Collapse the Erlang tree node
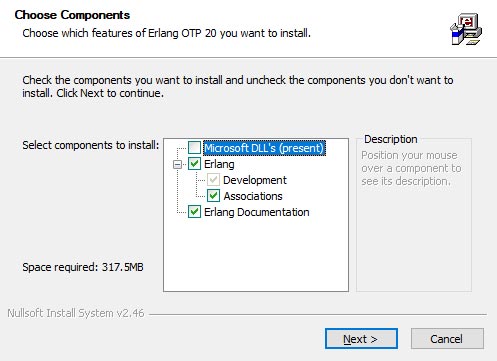The width and height of the screenshot is (497, 361). tap(178, 164)
